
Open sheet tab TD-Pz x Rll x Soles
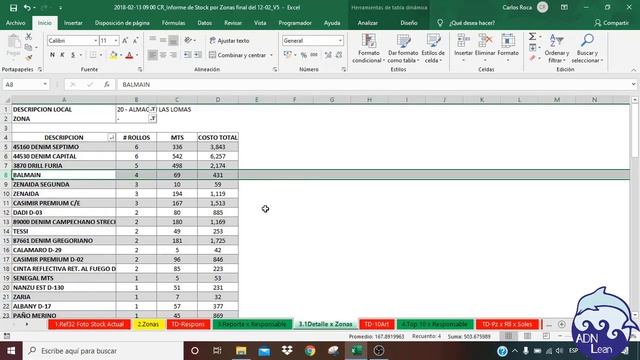[507, 324]
